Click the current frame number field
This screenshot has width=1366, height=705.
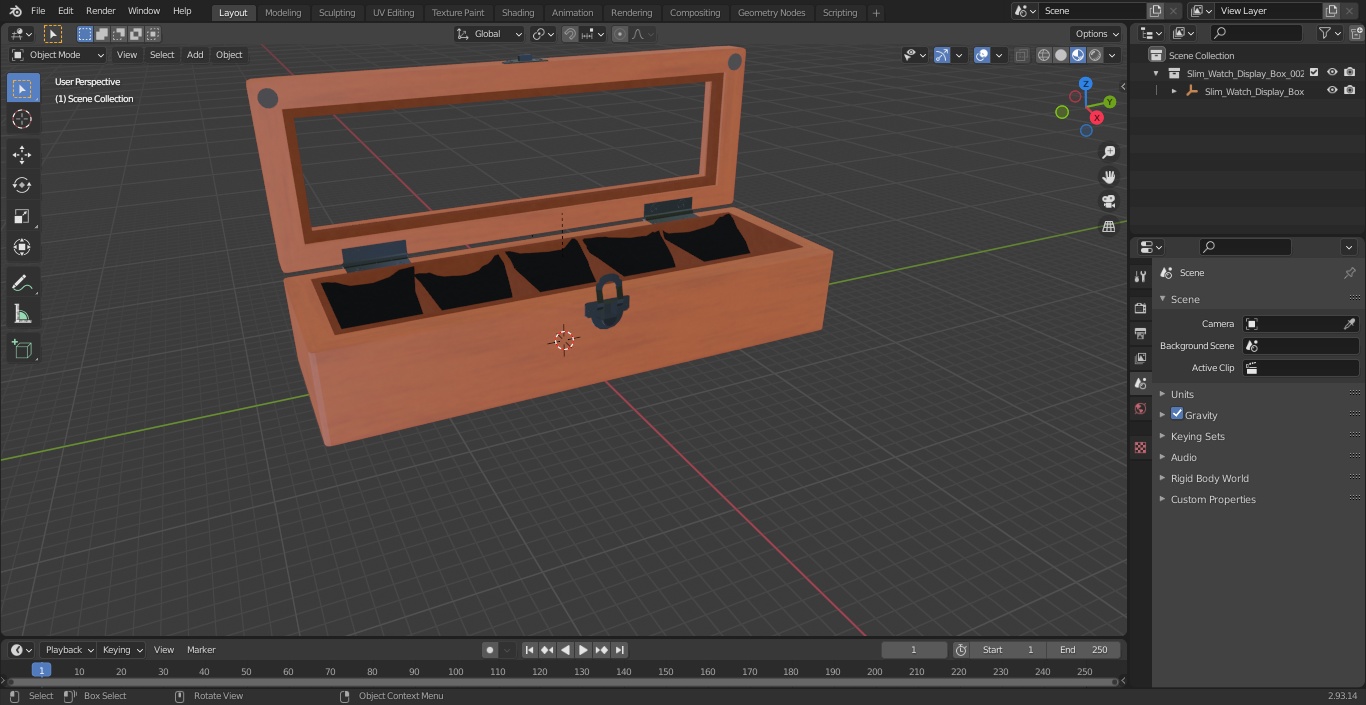(x=914, y=650)
